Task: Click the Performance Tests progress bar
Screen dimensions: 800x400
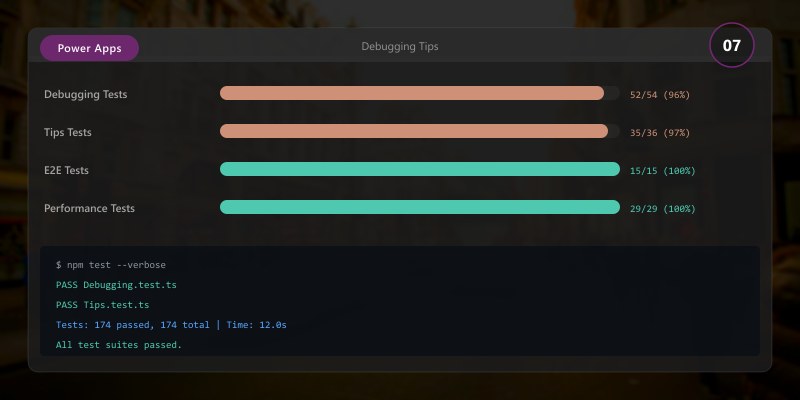Action: (420, 207)
